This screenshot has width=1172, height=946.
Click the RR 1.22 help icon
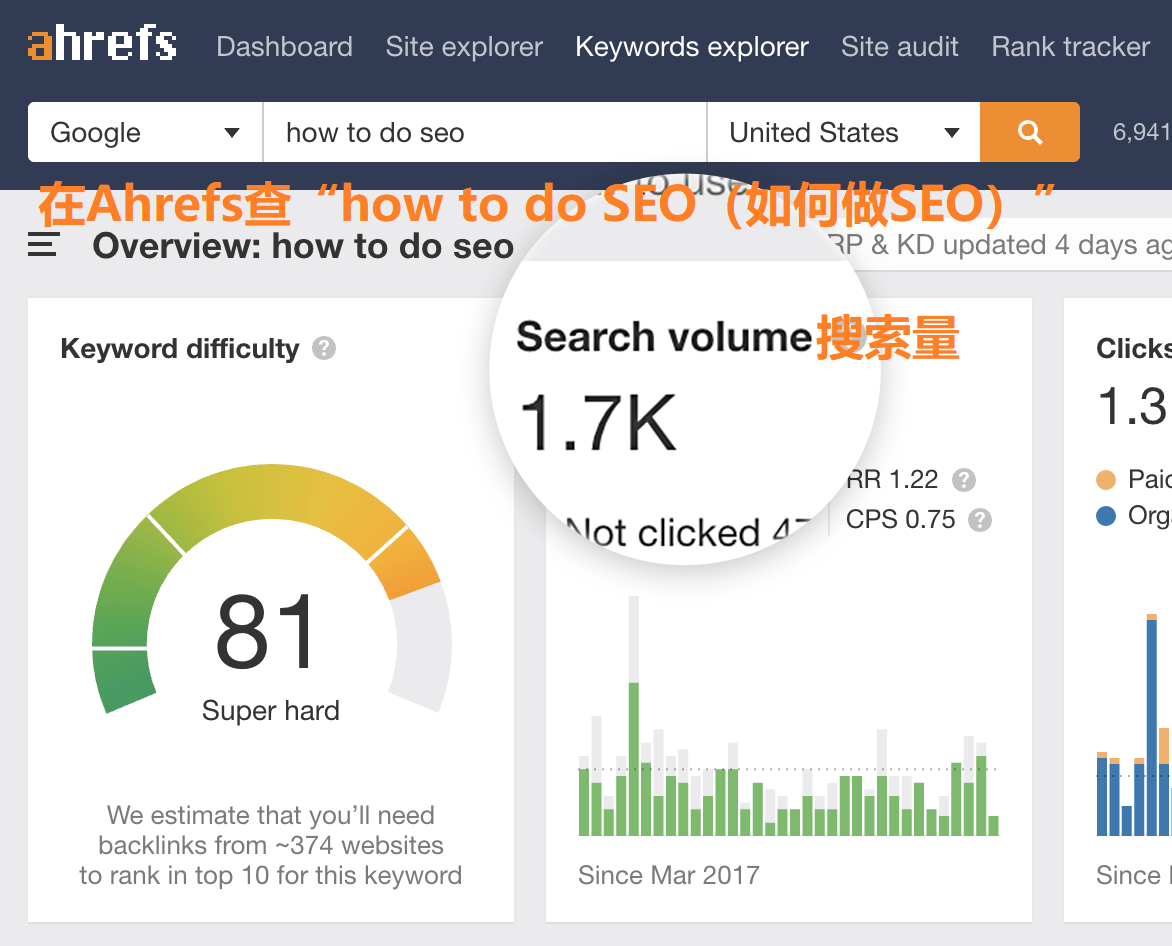pos(963,479)
